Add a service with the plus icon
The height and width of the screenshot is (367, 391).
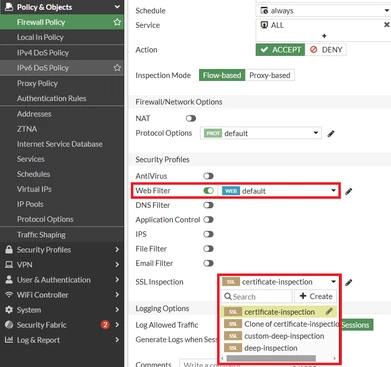click(324, 36)
